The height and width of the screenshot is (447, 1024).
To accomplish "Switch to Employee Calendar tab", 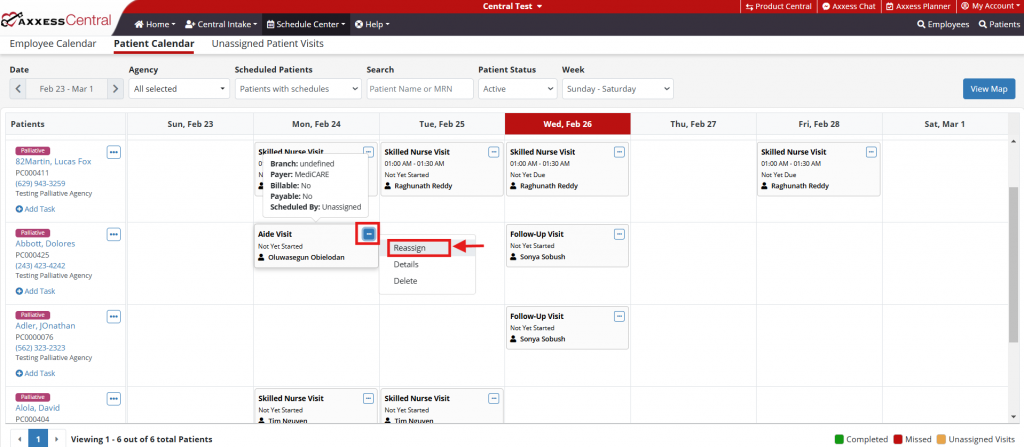I will [x=53, y=44].
